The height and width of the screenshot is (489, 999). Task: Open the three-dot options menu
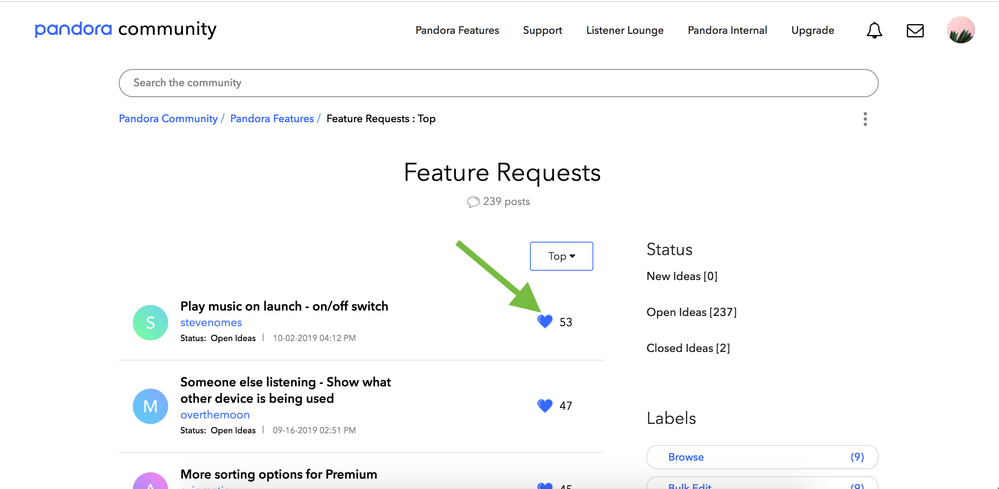coord(865,119)
